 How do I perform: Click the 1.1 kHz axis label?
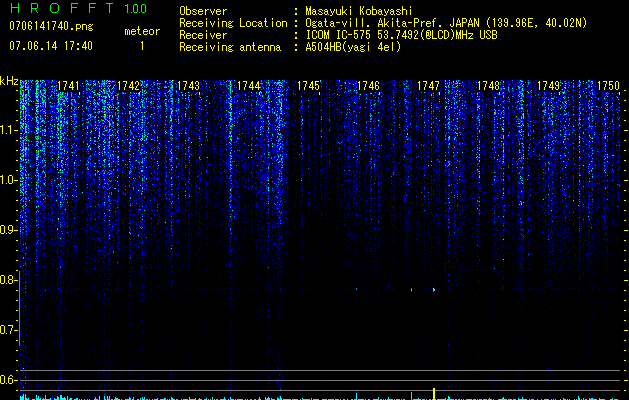7,130
